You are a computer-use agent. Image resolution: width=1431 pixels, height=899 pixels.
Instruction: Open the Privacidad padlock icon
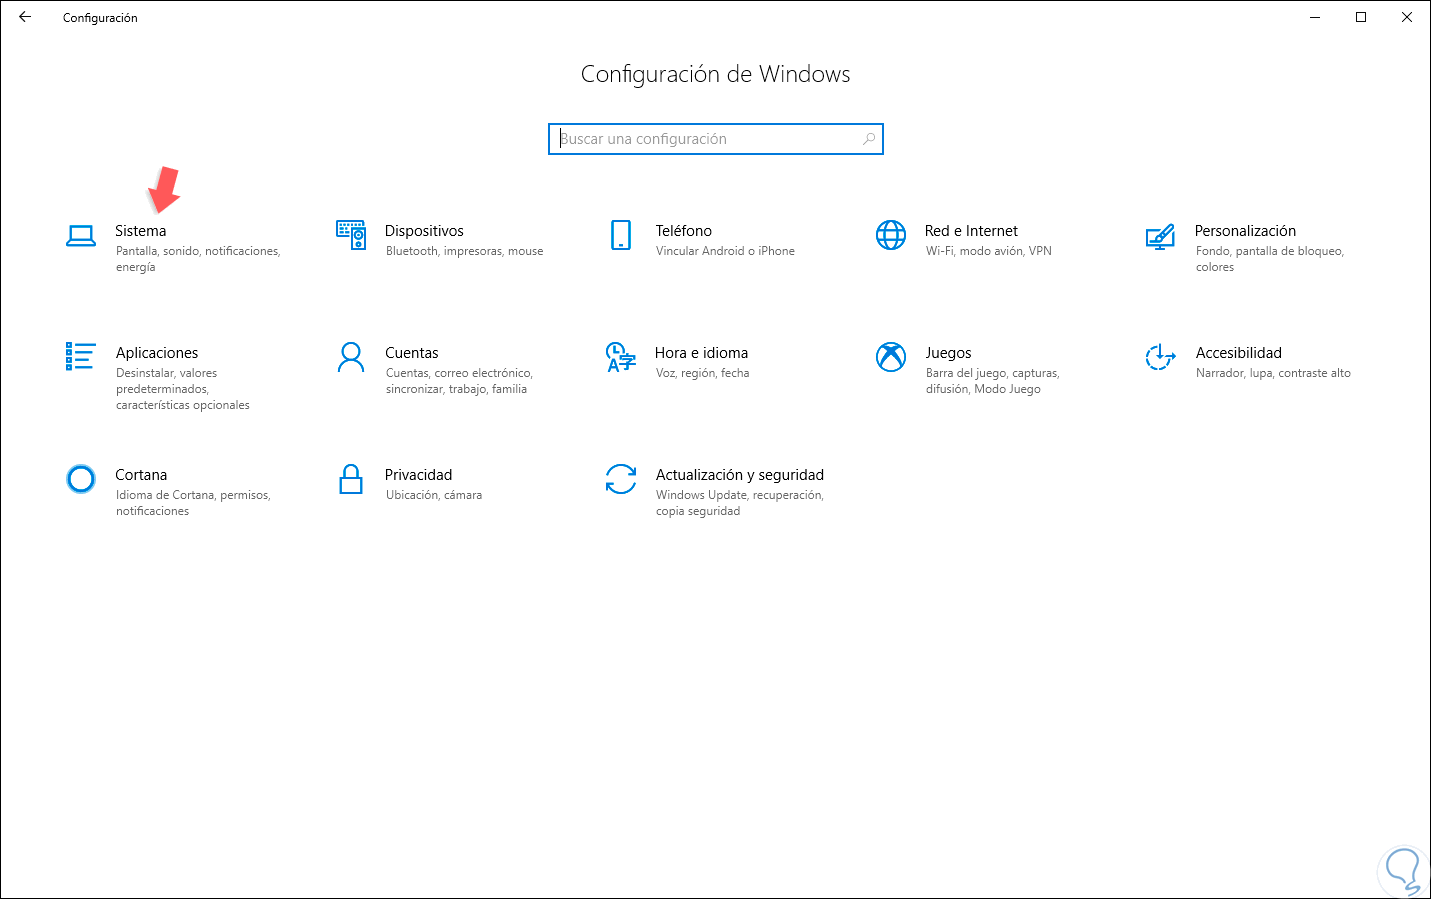click(x=351, y=479)
